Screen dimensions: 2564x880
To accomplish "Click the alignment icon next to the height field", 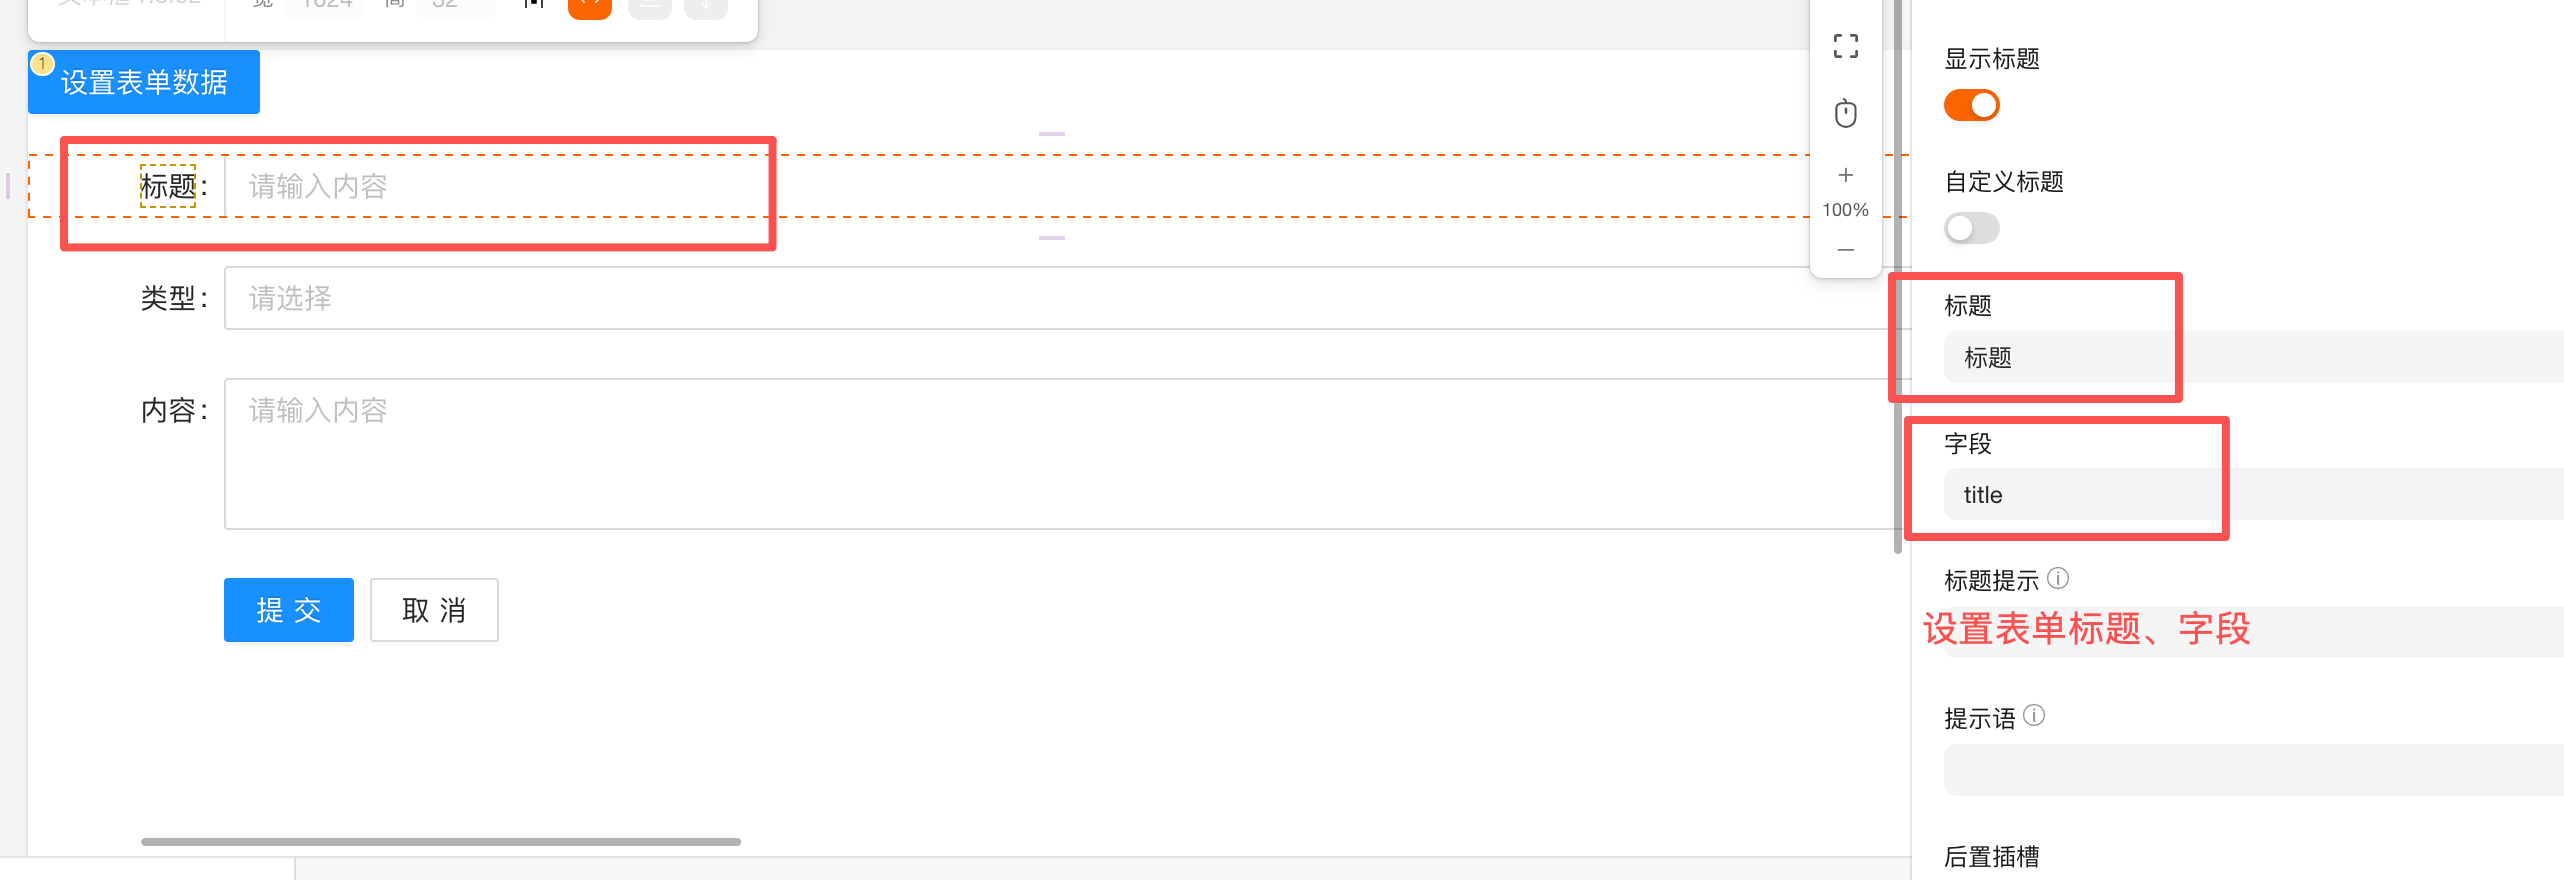I will [x=533, y=5].
